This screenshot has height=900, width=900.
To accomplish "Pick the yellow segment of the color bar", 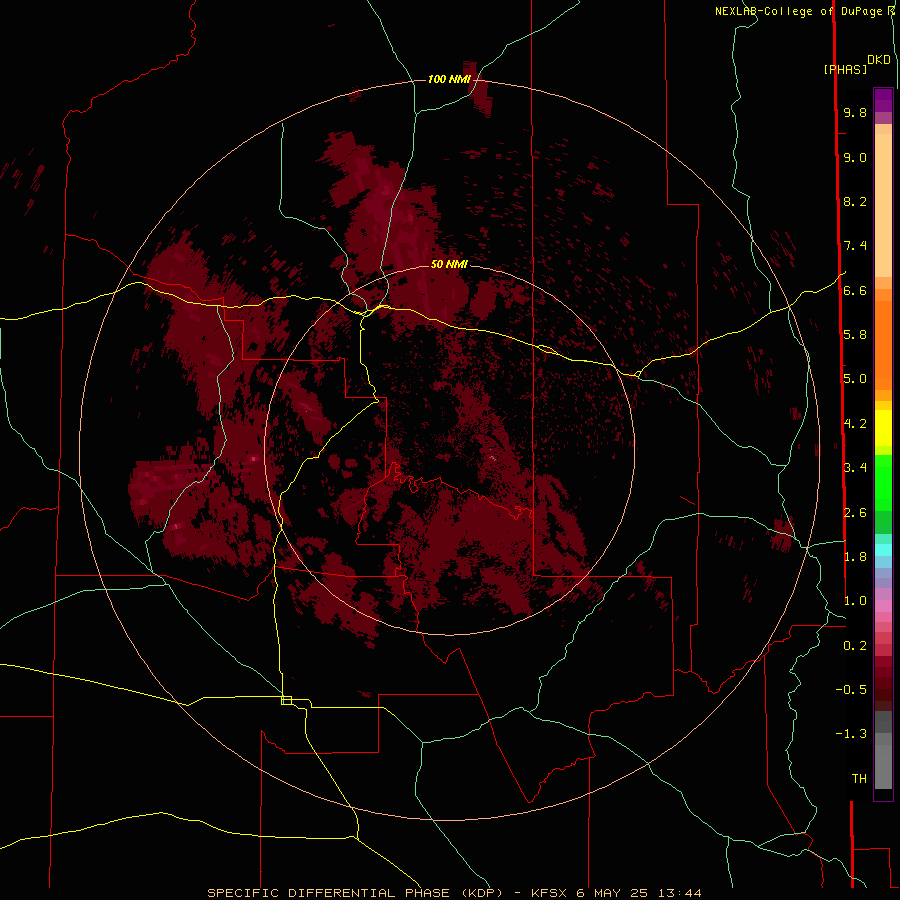I will click(x=883, y=428).
